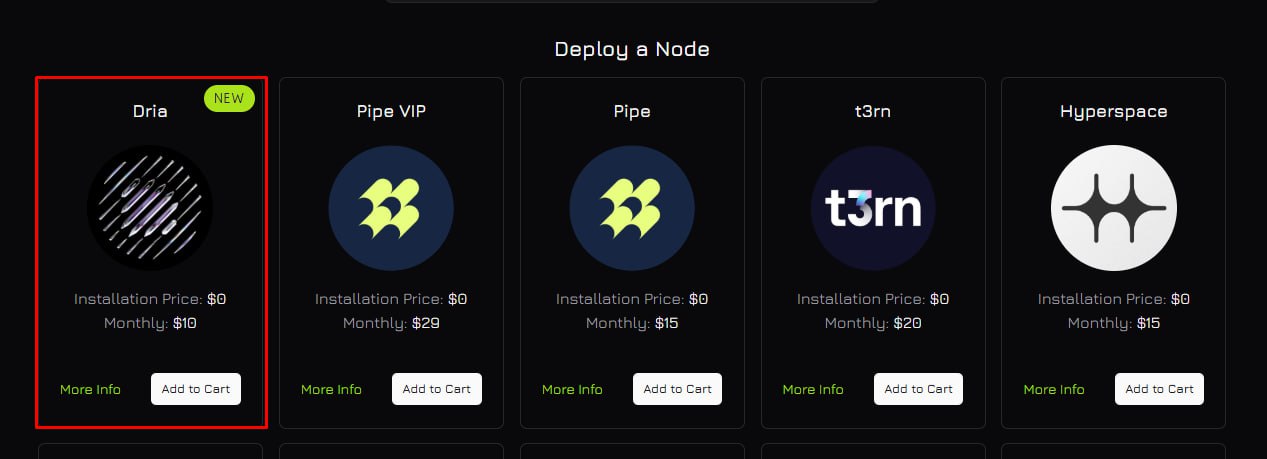Open More Info for Dria
The height and width of the screenshot is (459, 1267).
pyautogui.click(x=90, y=389)
